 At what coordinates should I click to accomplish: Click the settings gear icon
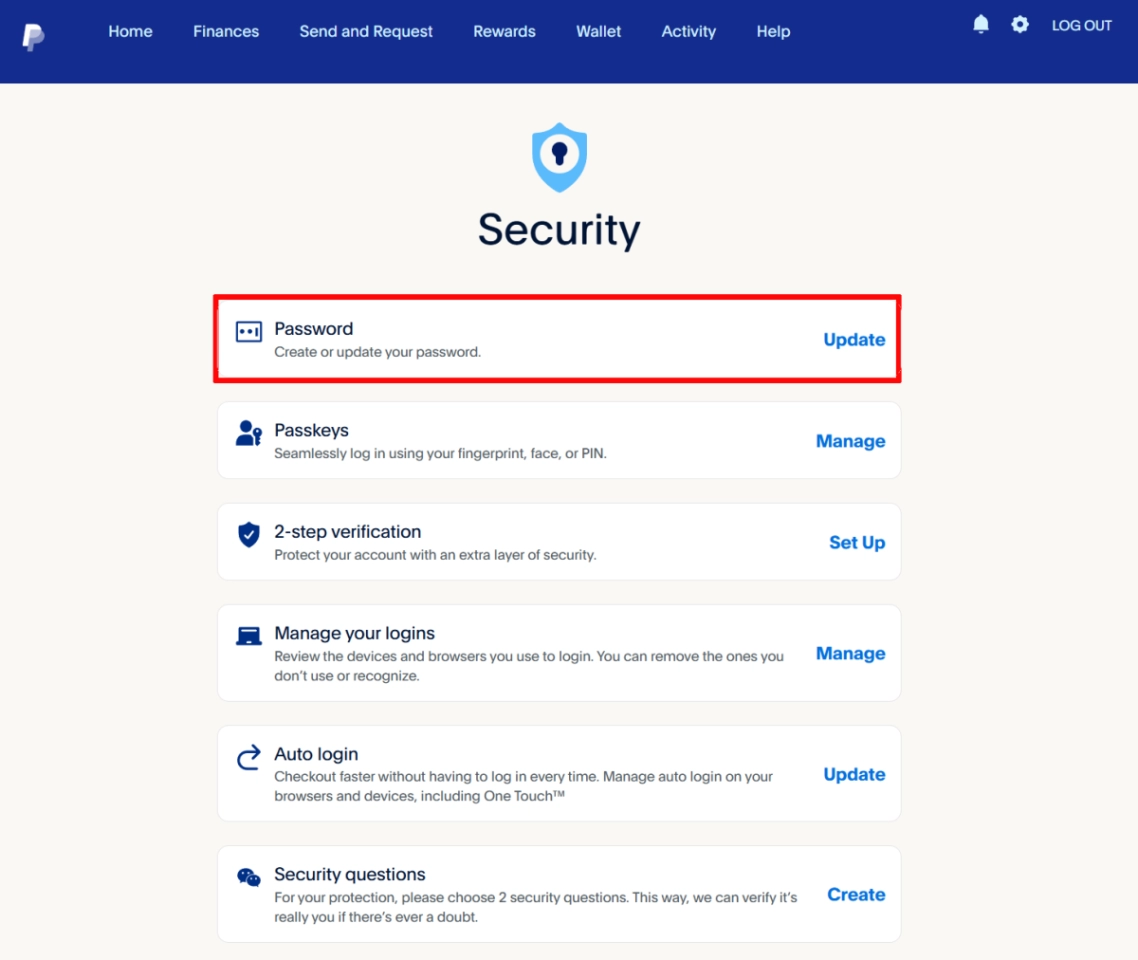1020,24
